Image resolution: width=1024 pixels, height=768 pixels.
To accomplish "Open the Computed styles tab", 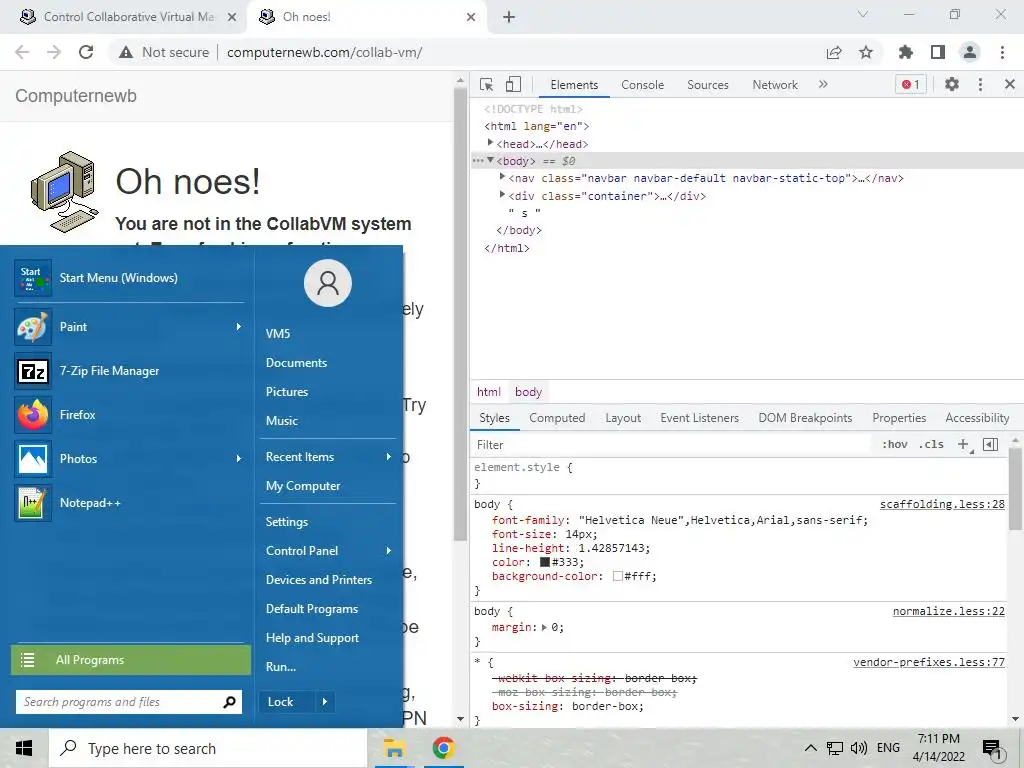I will coord(557,418).
